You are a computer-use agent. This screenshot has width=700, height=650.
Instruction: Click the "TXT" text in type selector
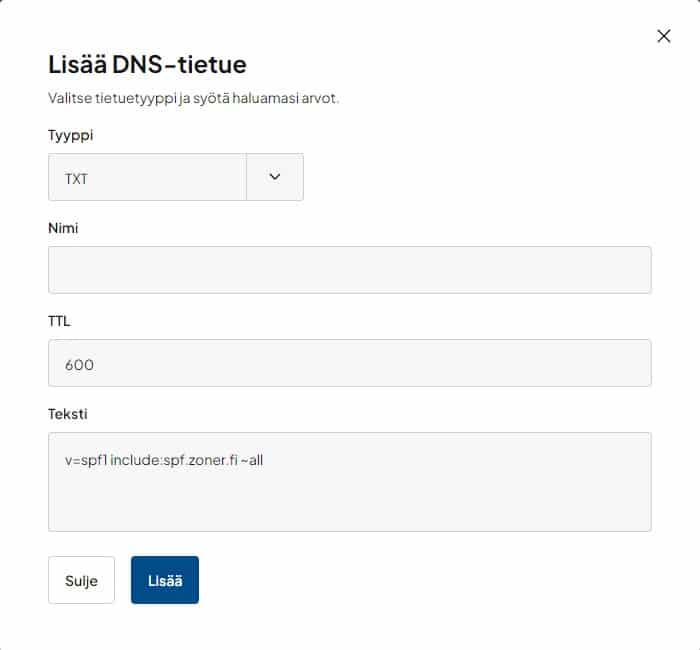point(77,178)
